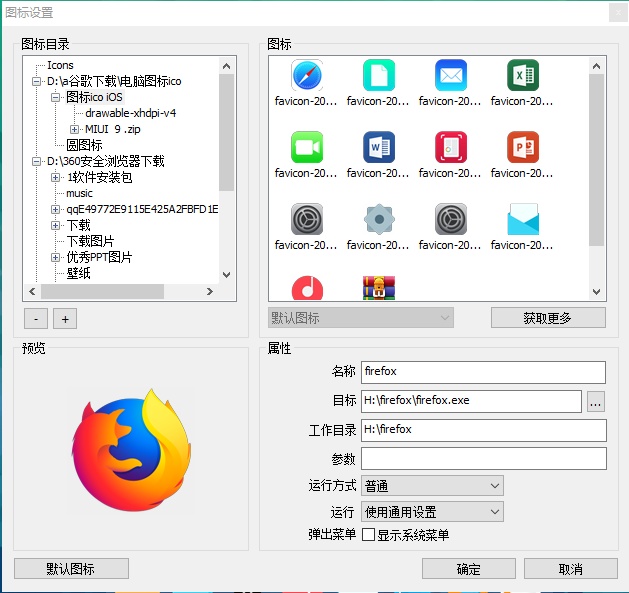629x593 pixels.
Task: Select the second gray iOS Settings gear icon
Action: [451, 219]
